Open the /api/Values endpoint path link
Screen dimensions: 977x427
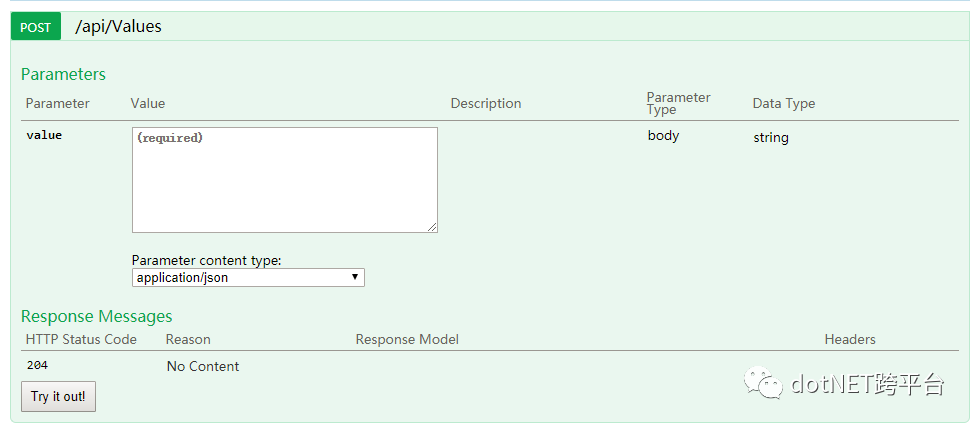(x=118, y=27)
